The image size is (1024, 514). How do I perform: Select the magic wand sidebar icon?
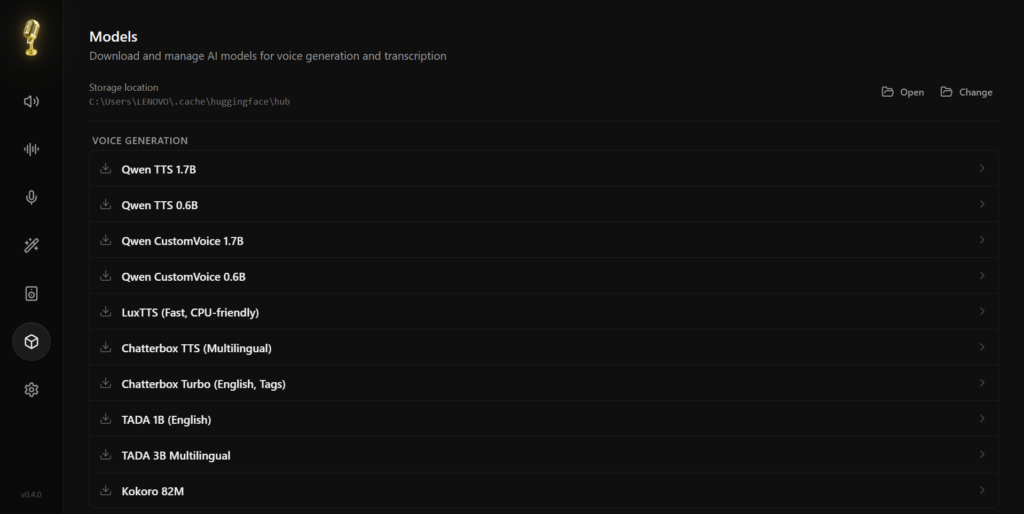pos(31,245)
